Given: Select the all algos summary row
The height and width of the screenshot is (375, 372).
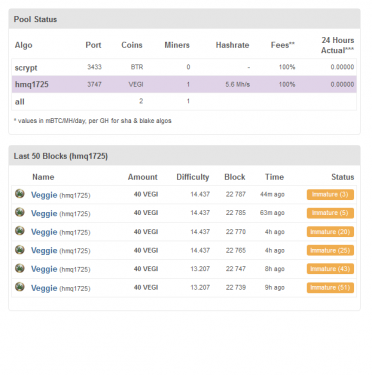Looking at the screenshot, I should [x=184, y=102].
